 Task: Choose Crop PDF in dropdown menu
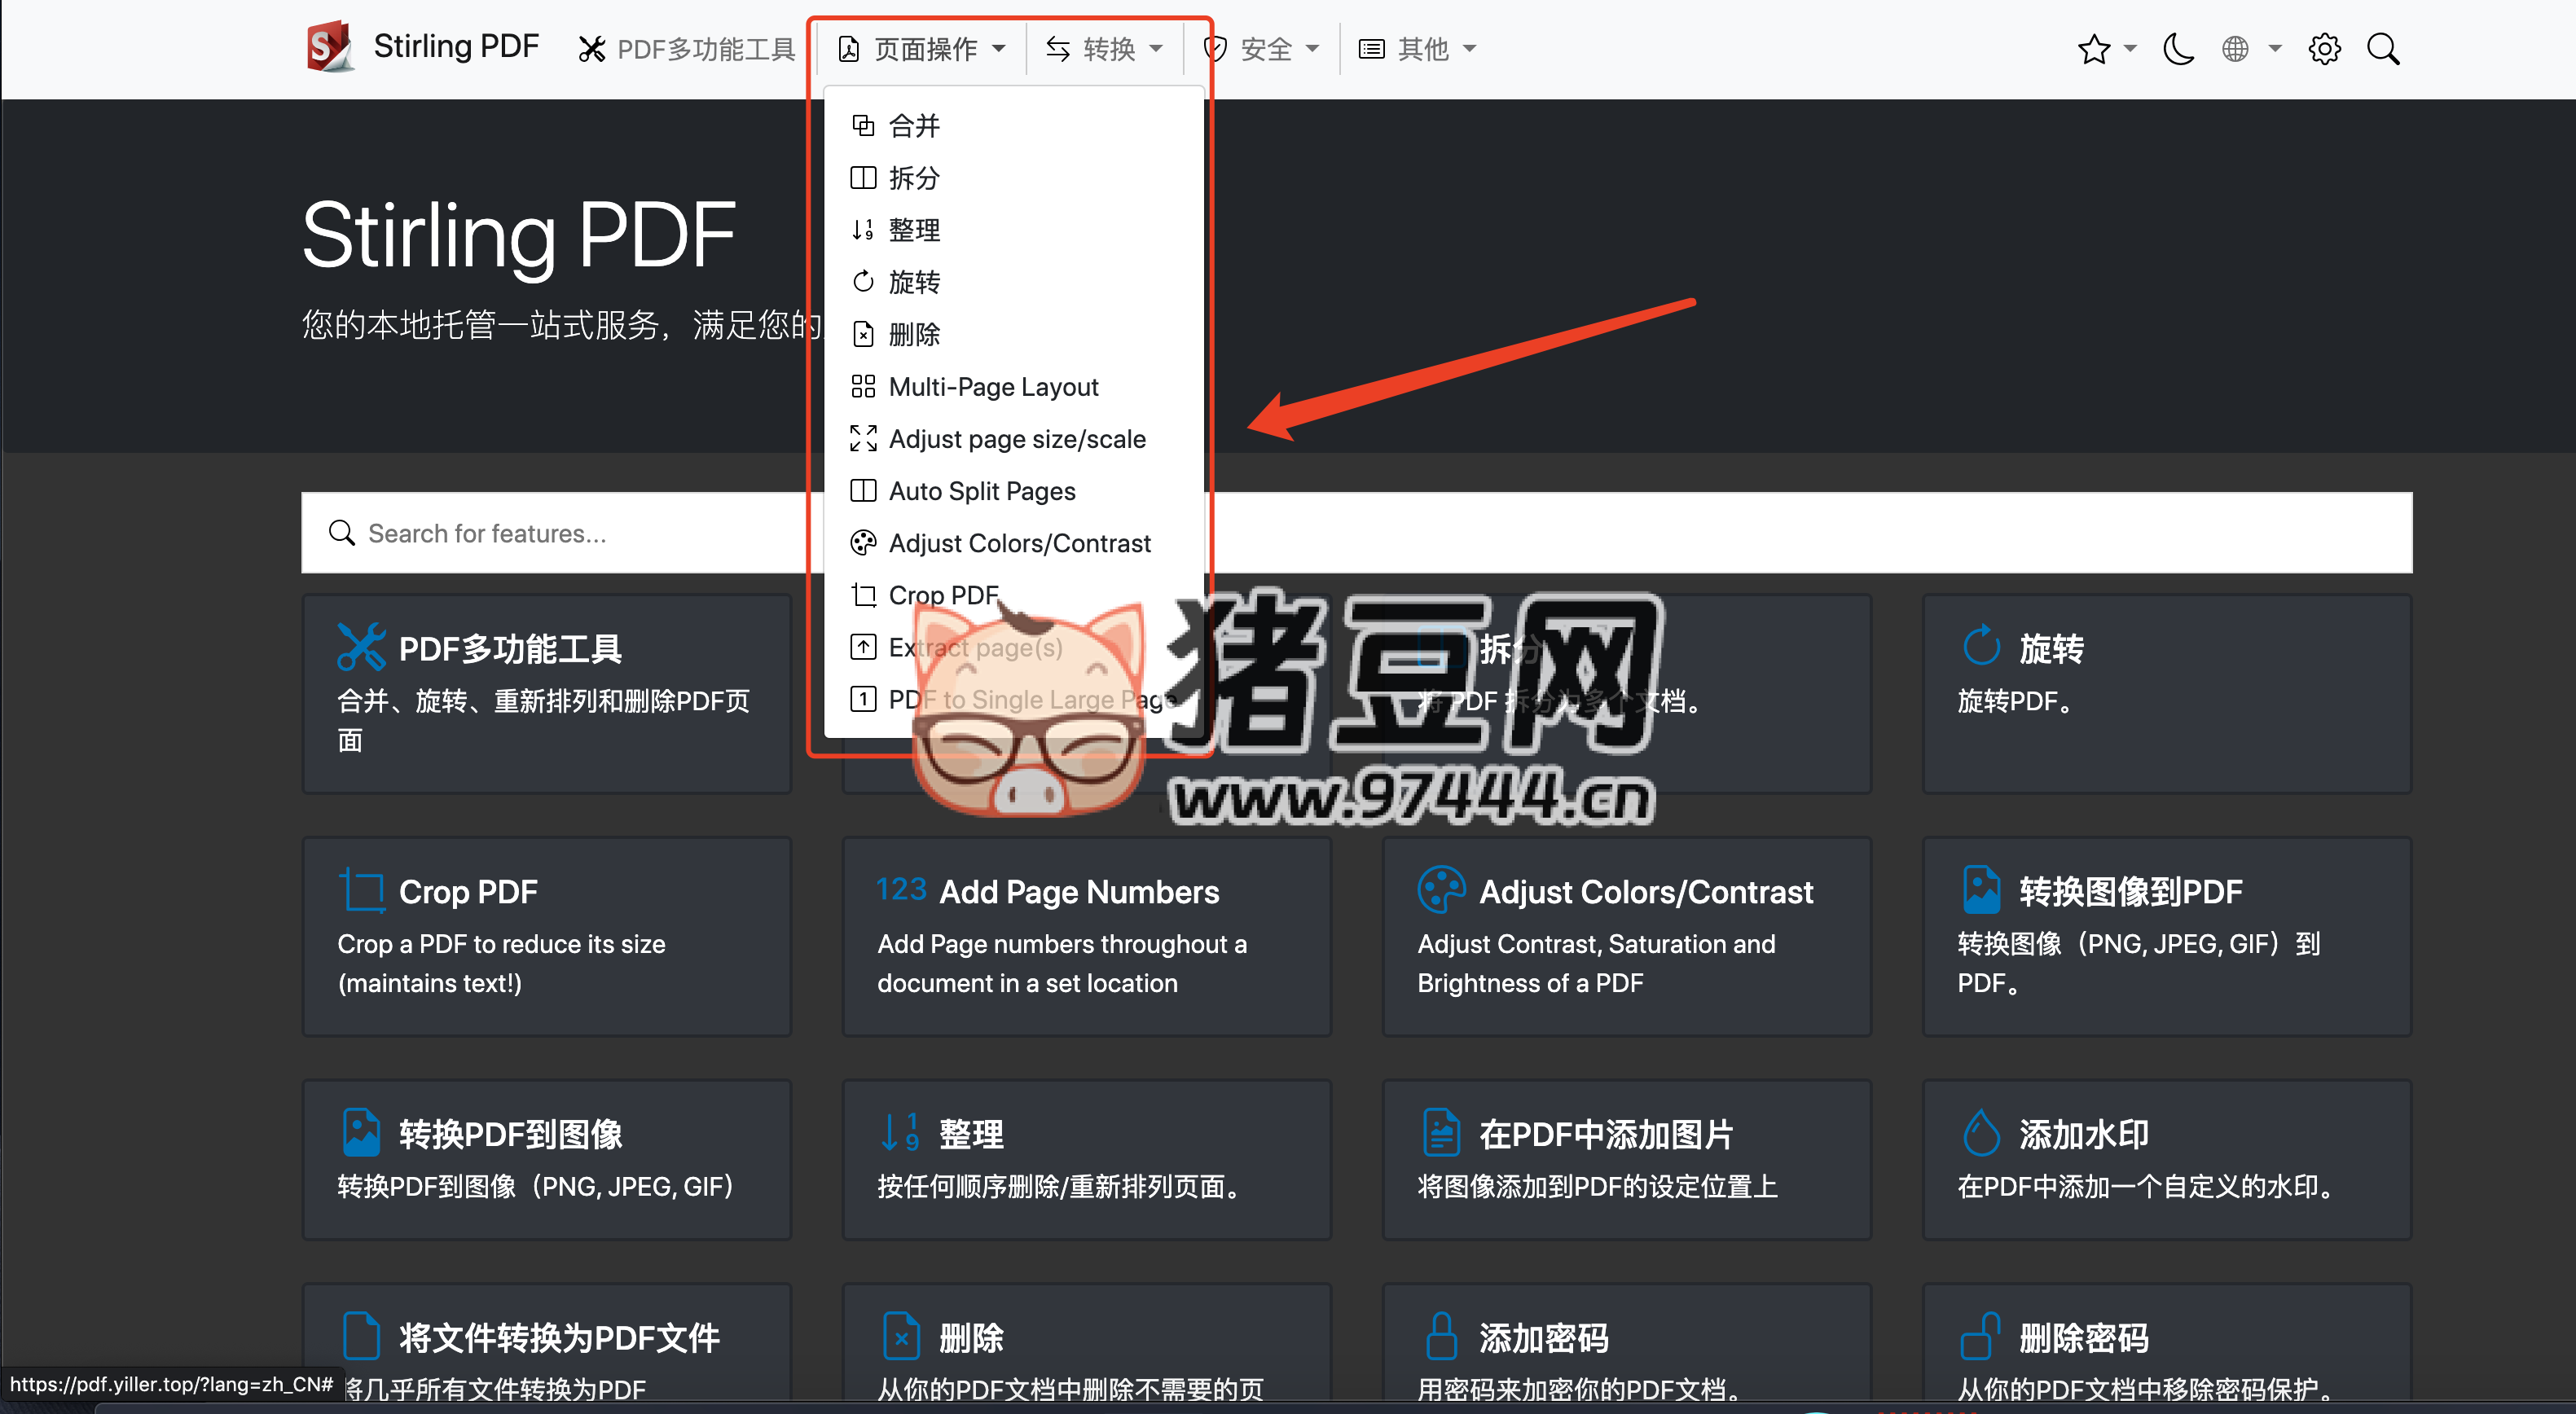[x=1014, y=595]
